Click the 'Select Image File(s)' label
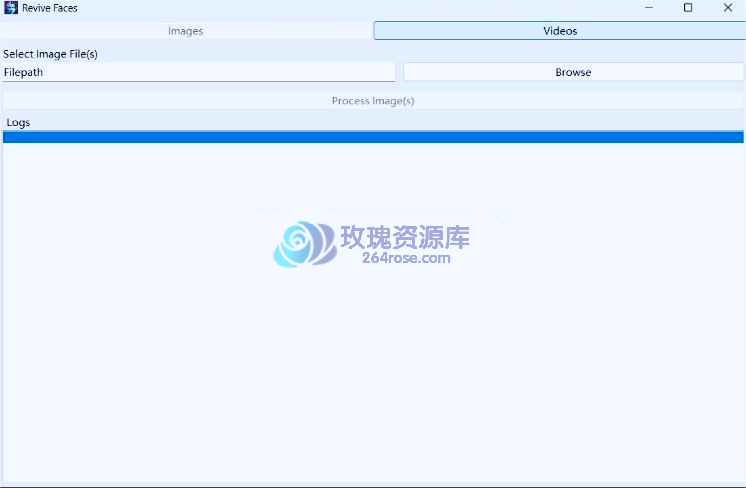746x488 pixels. (x=50, y=54)
